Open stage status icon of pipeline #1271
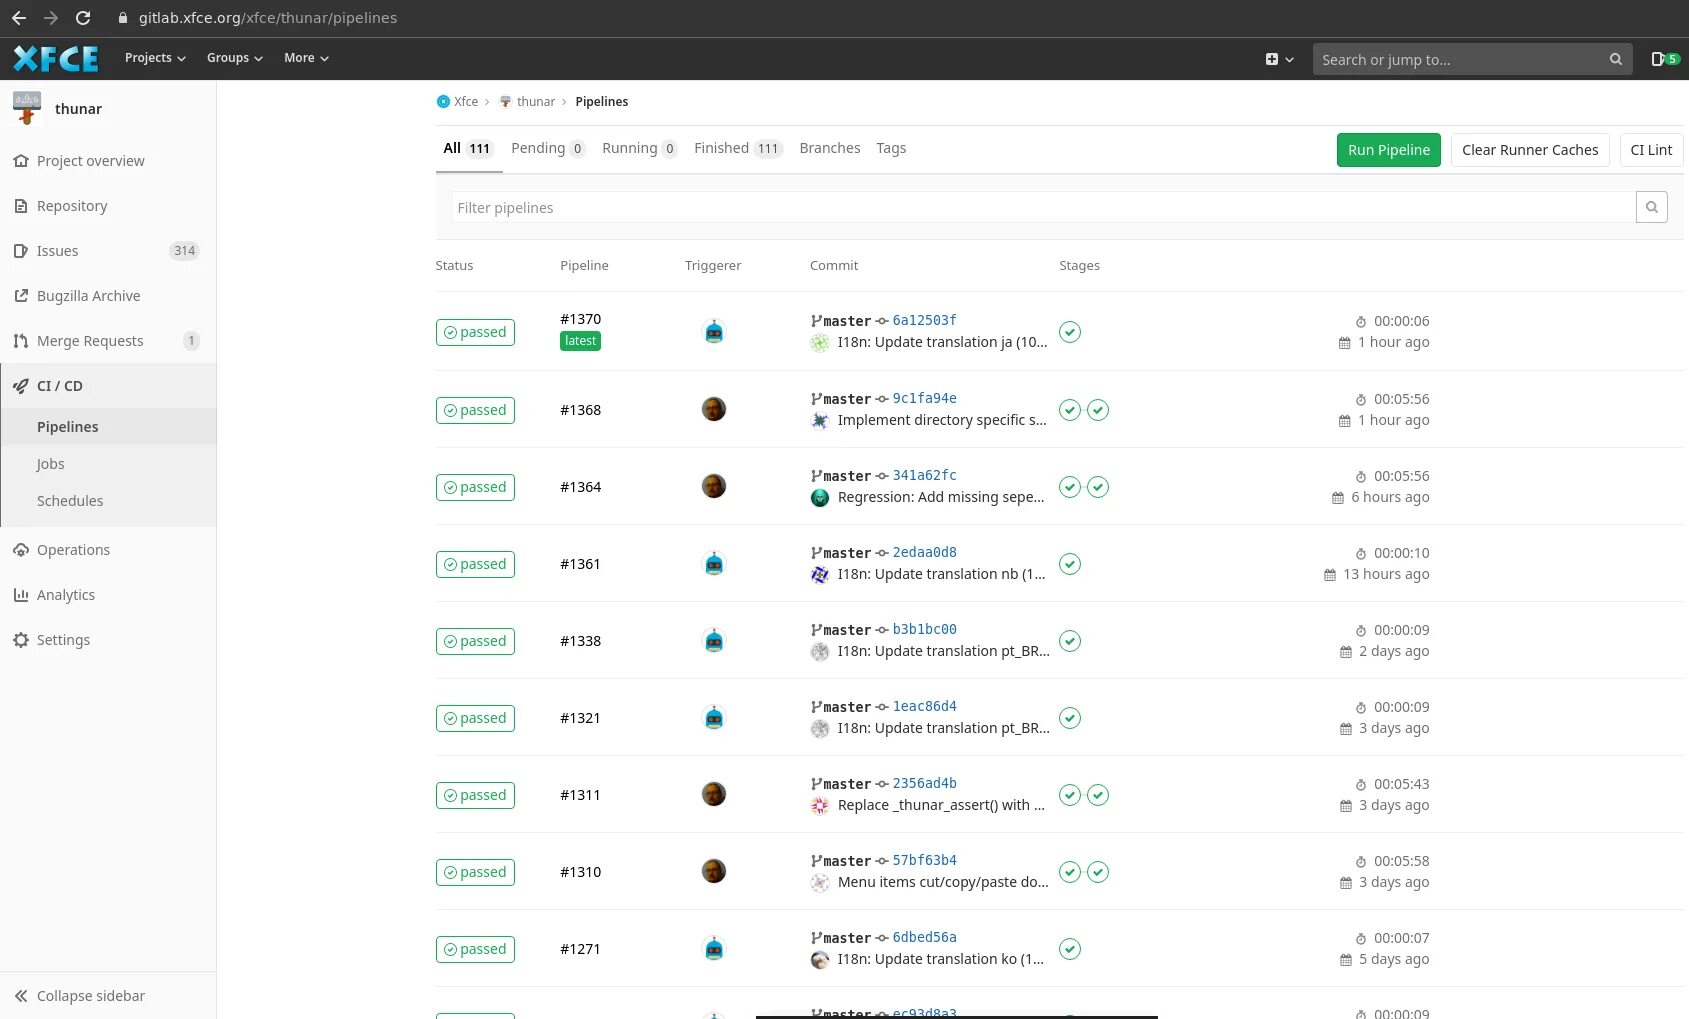Screen dimensions: 1689x1019 coord(1070,949)
